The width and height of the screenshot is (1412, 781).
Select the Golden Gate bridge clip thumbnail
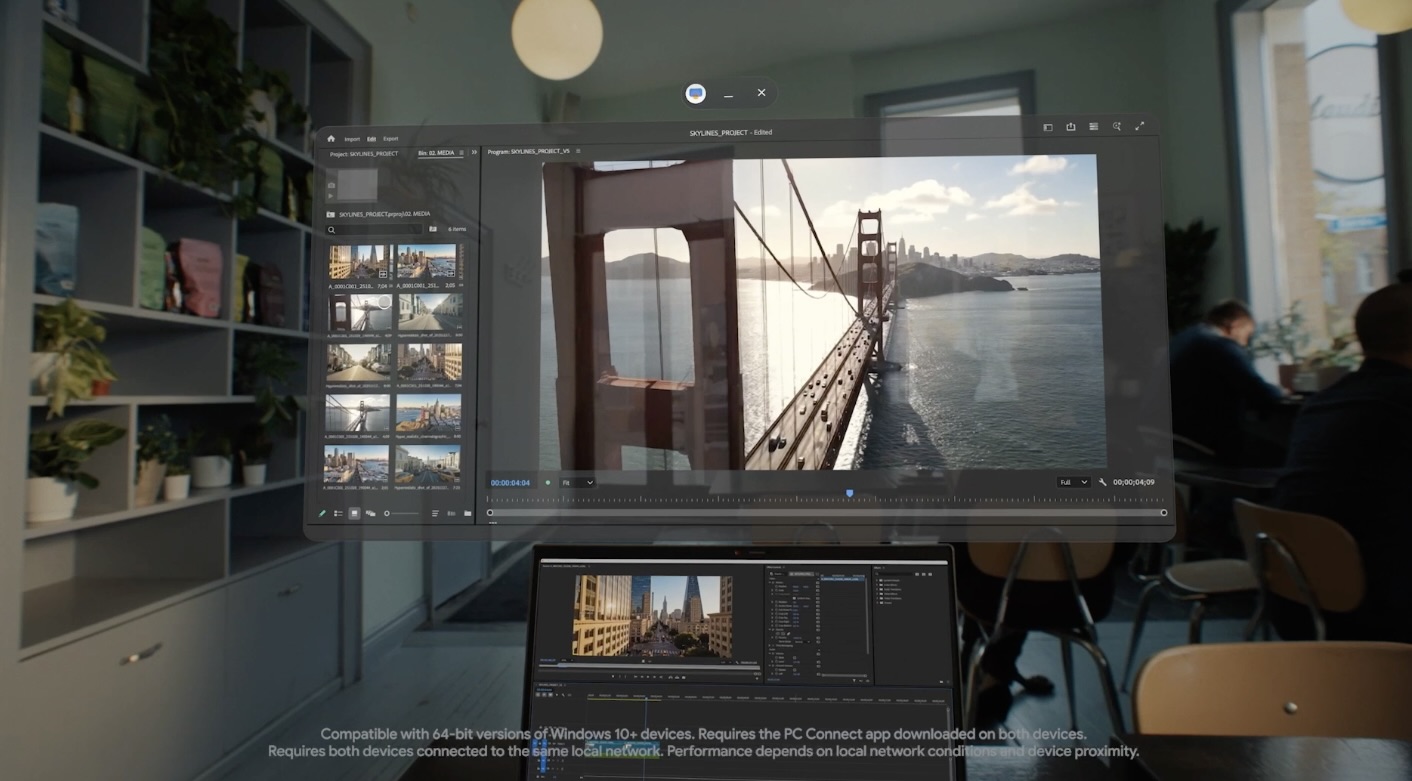tap(357, 312)
